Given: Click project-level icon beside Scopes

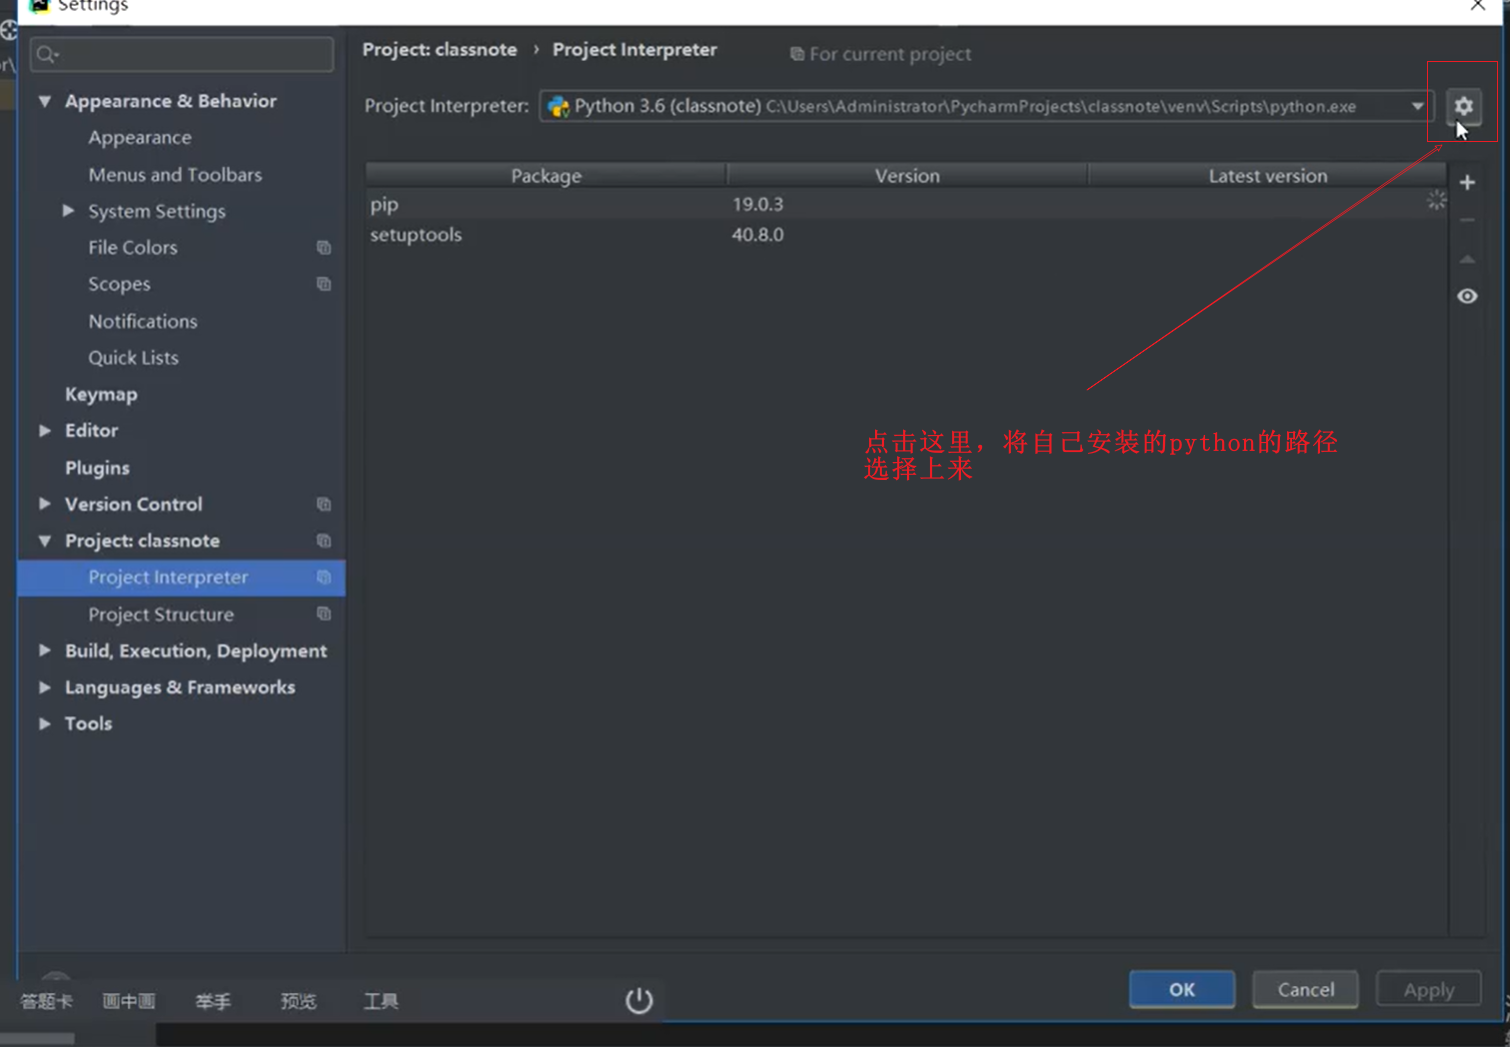Looking at the screenshot, I should (324, 284).
